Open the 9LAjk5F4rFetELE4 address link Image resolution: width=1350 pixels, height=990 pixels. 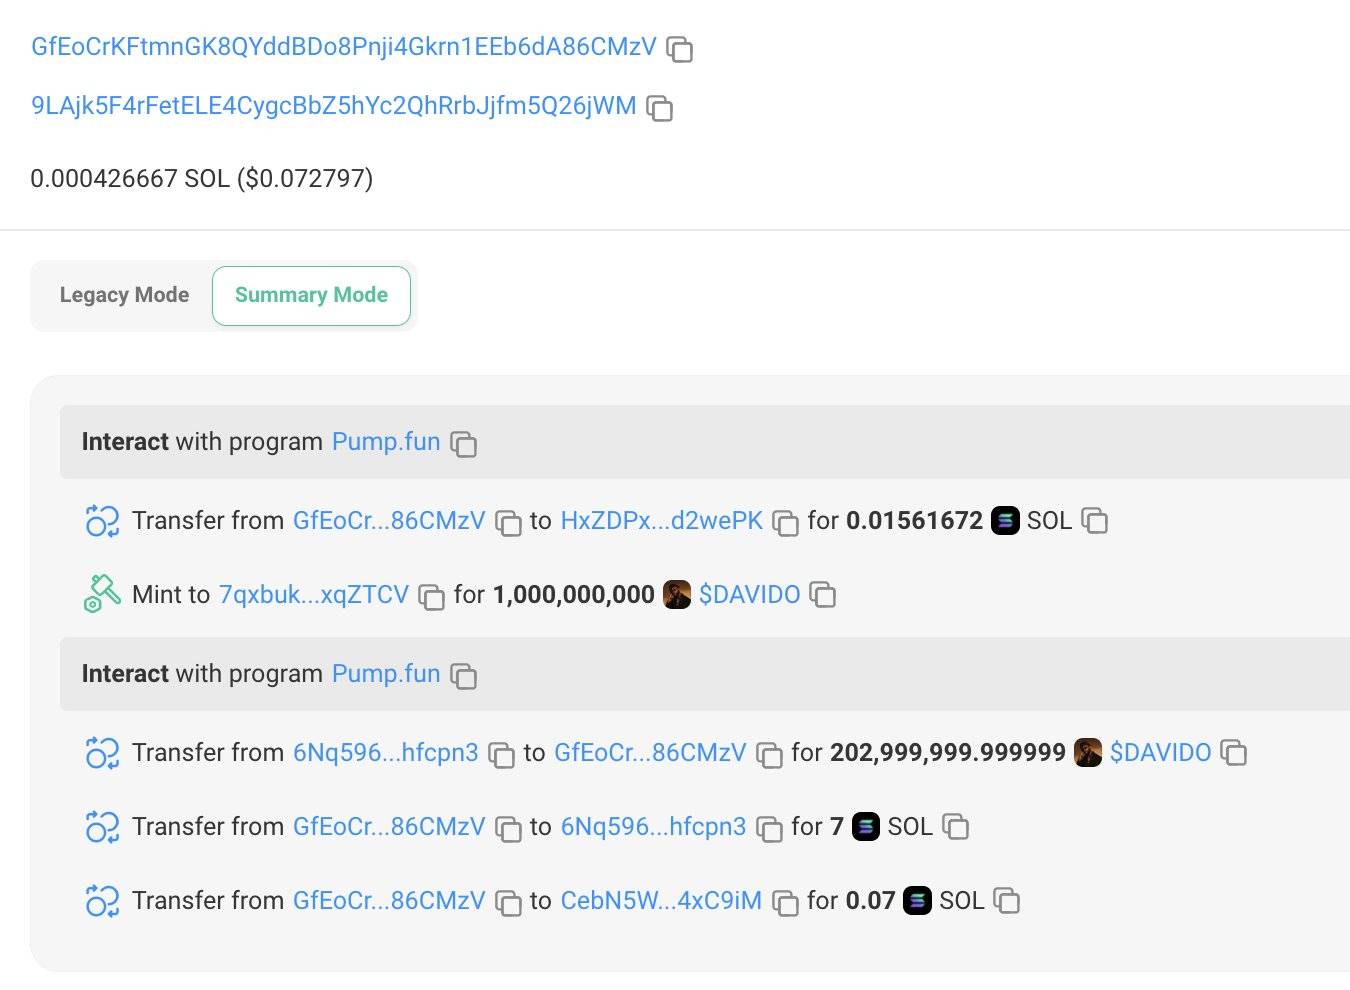coord(334,106)
